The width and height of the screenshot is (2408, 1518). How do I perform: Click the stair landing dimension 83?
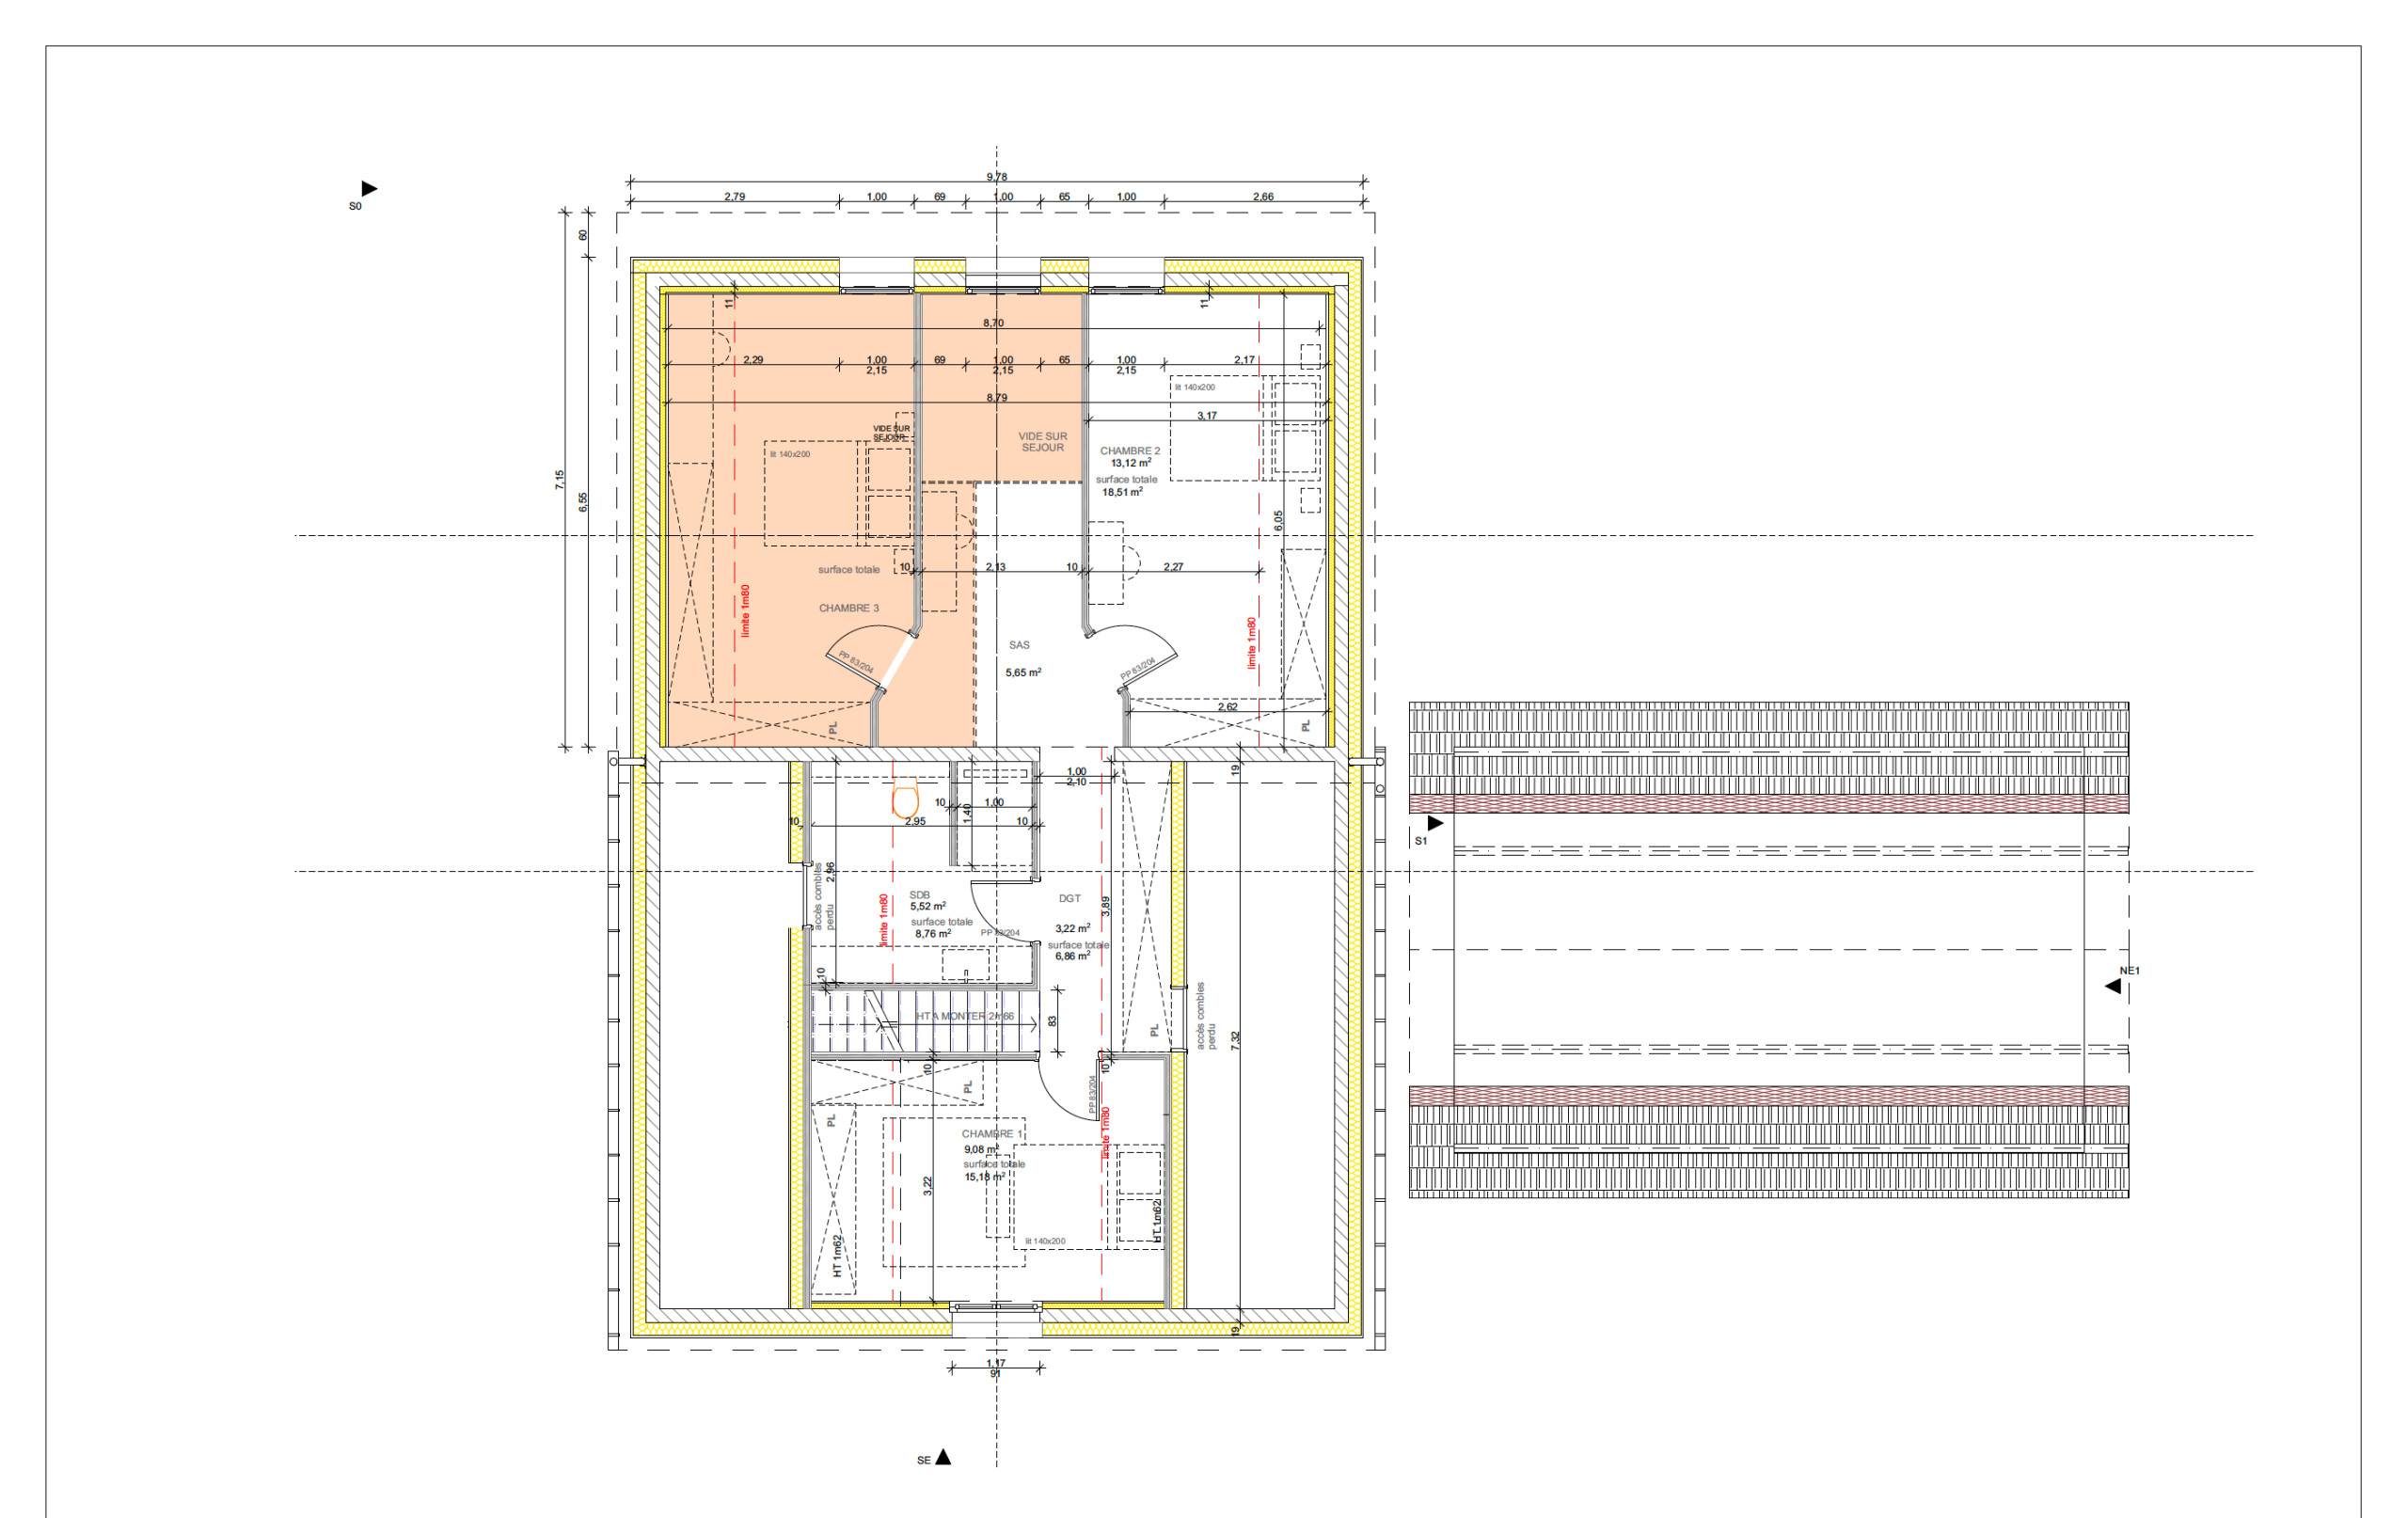click(1052, 1021)
